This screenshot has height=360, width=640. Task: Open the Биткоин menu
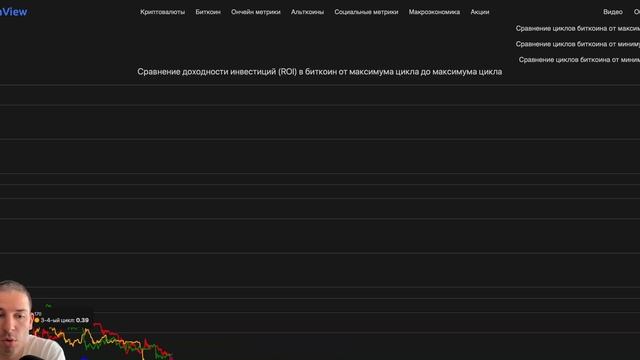point(208,12)
